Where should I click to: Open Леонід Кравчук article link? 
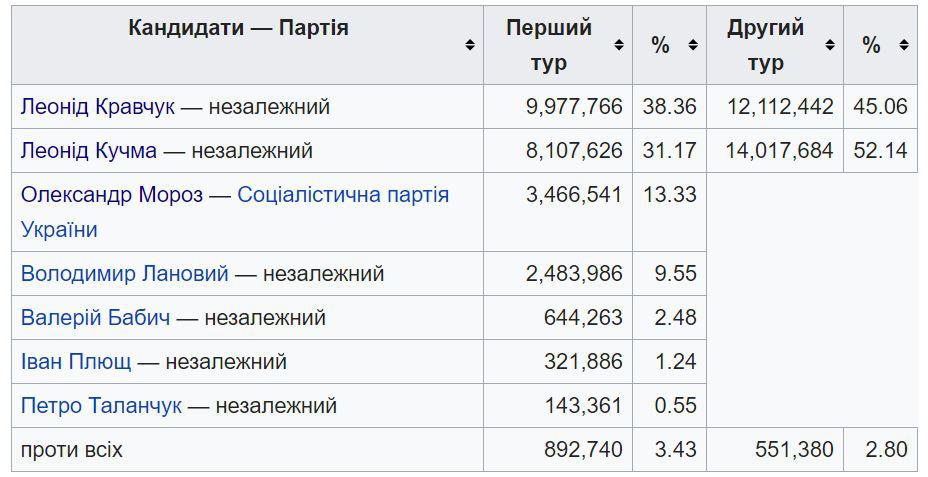[98, 107]
